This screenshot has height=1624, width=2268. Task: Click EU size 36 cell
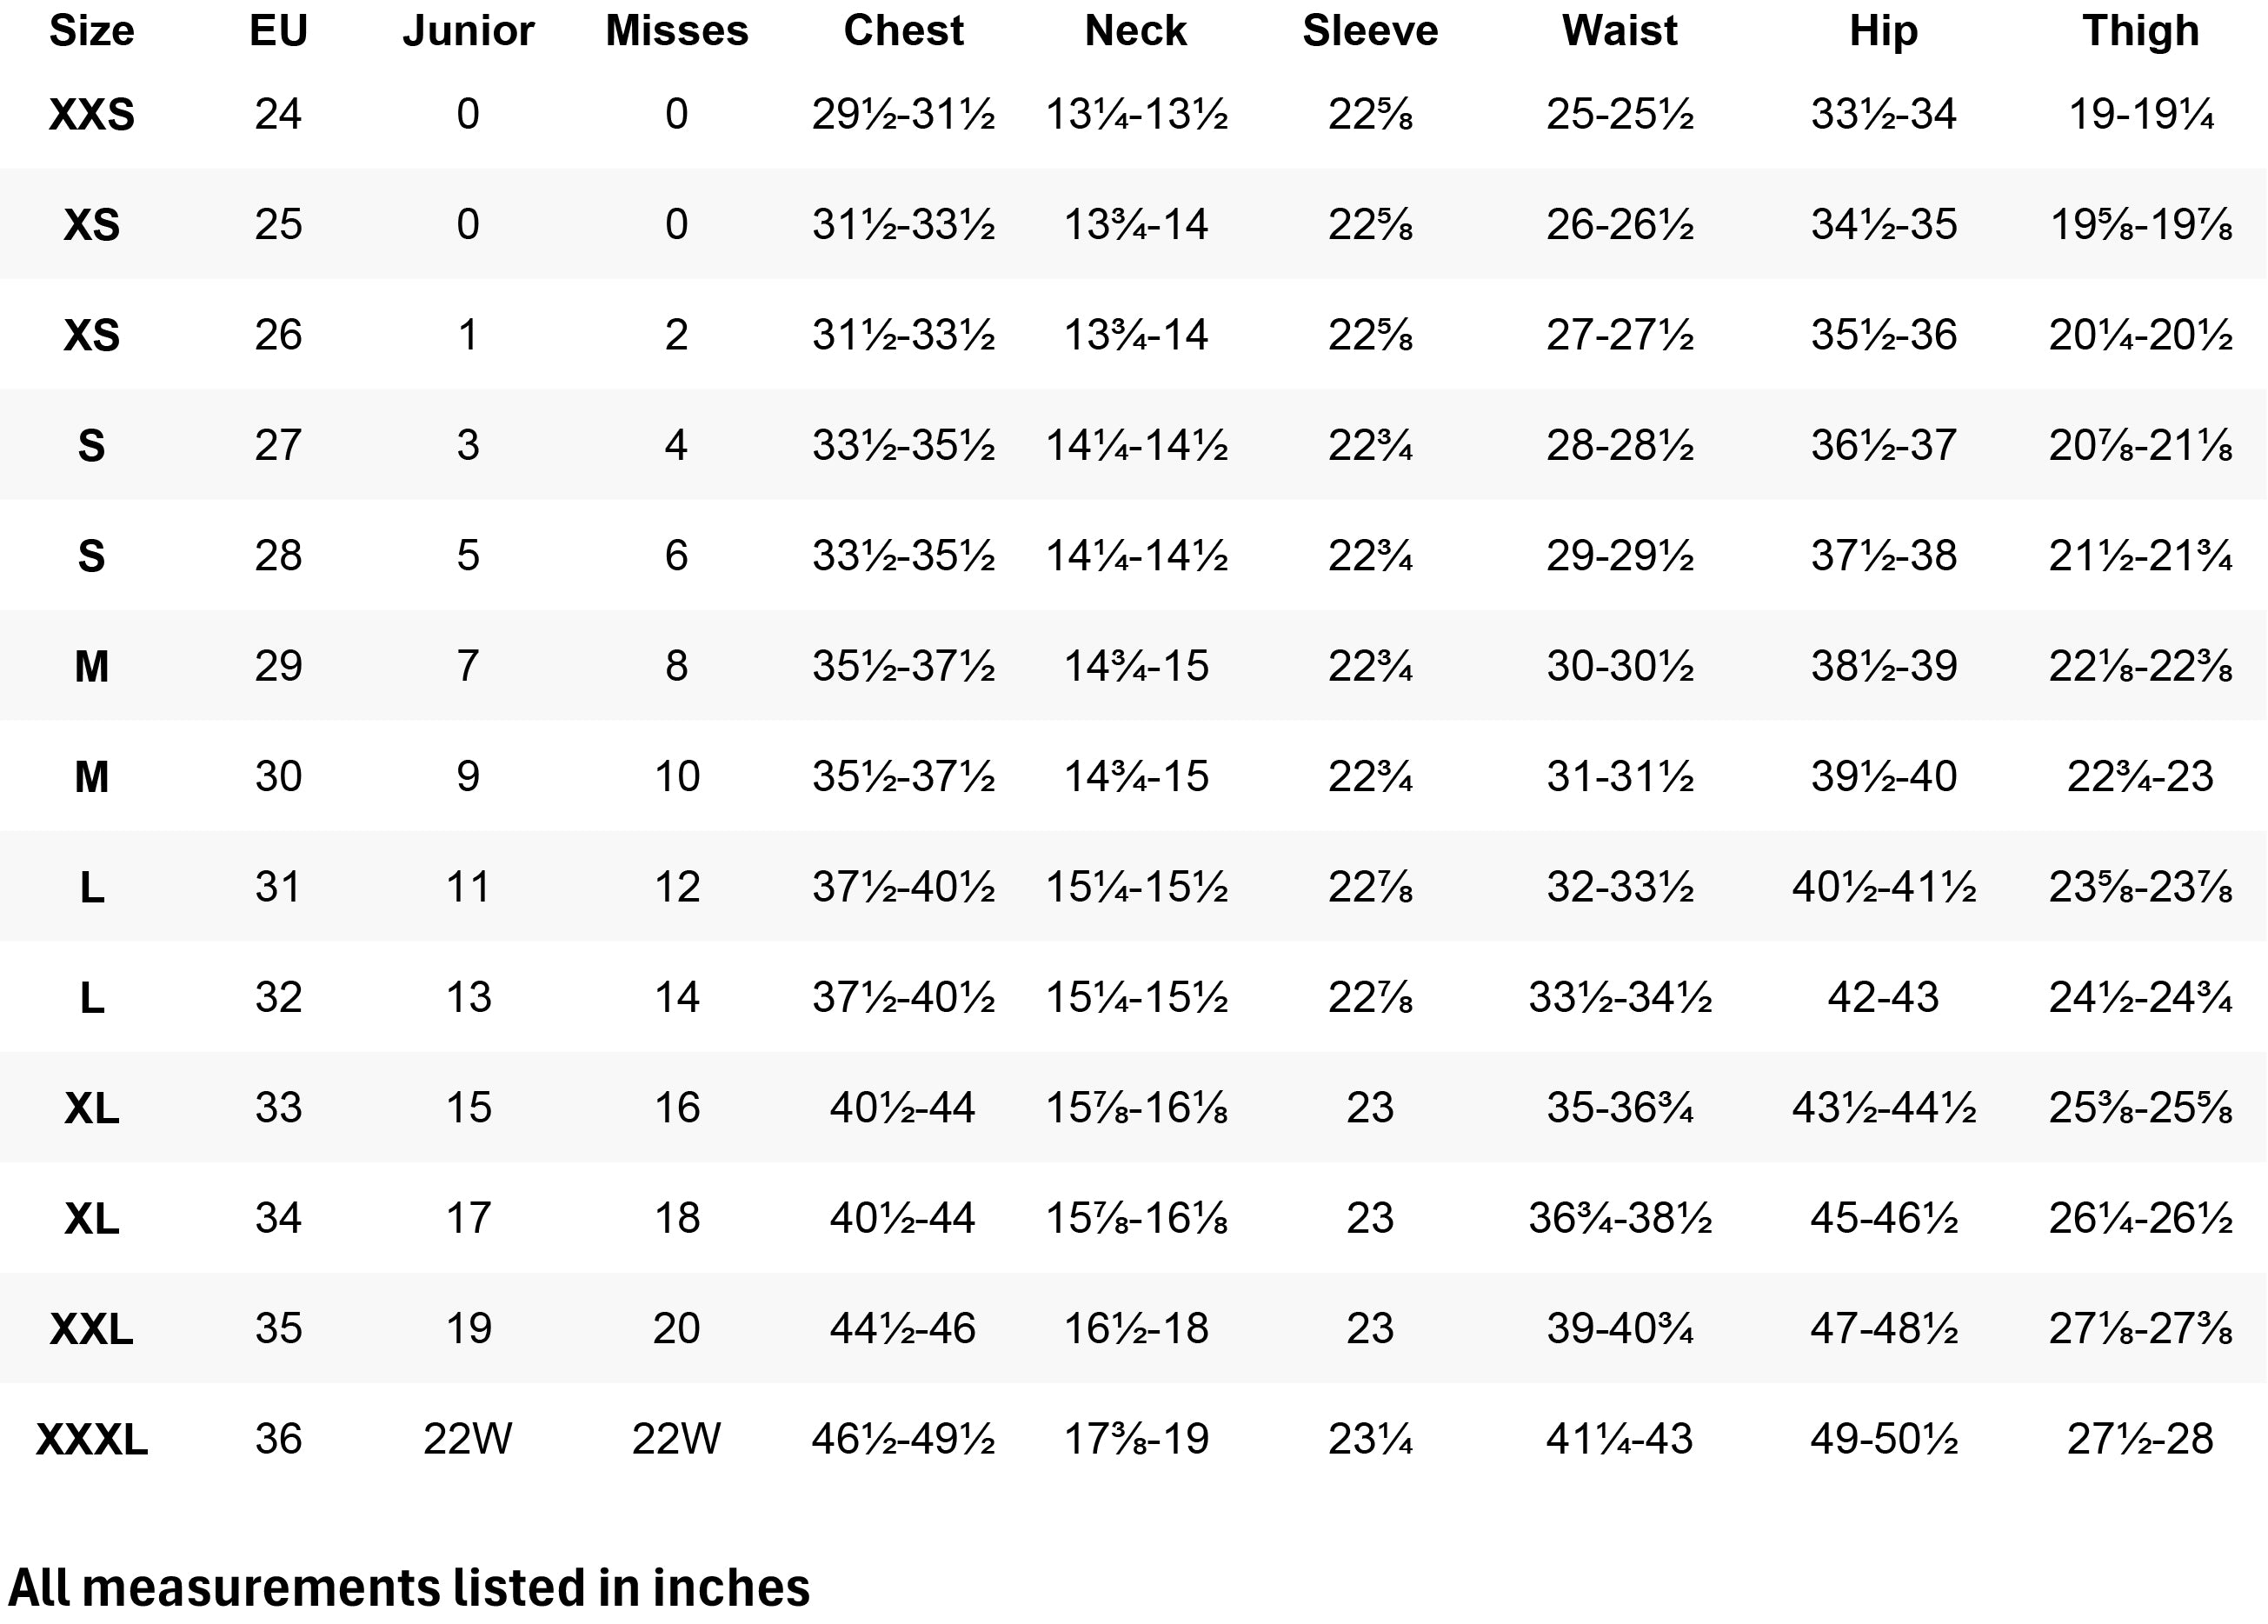pos(278,1440)
